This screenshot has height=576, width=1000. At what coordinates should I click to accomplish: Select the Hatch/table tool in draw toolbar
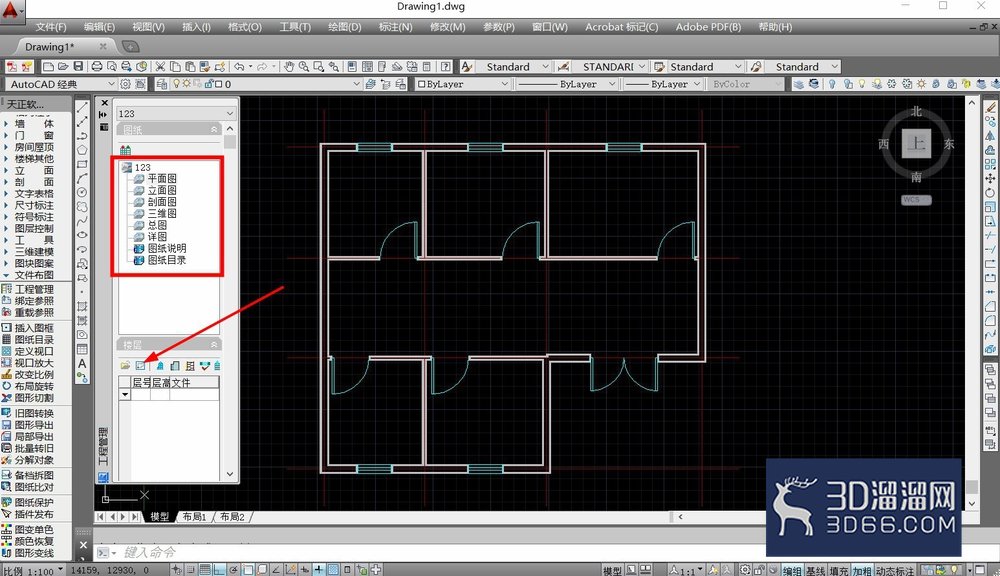(x=82, y=349)
